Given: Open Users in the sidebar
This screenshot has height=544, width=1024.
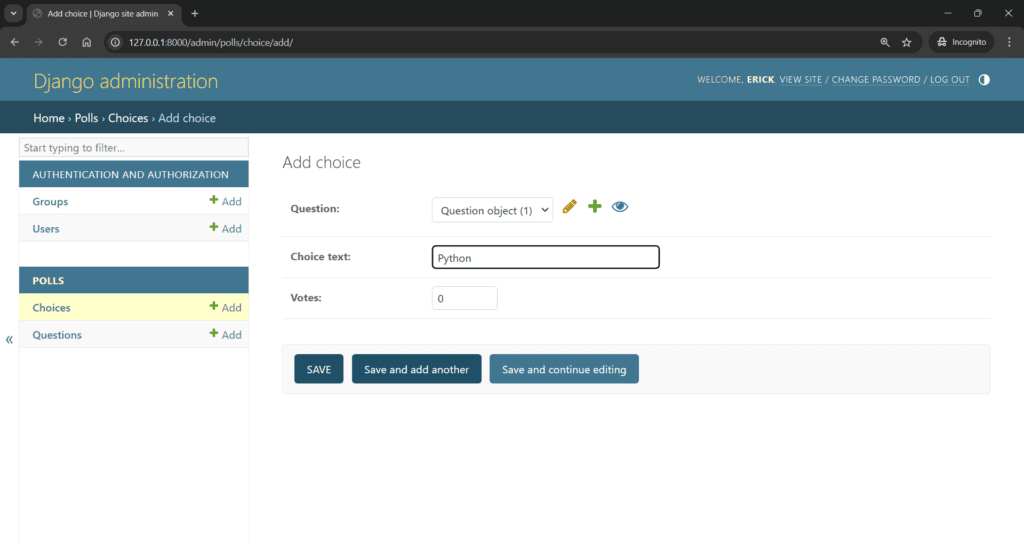Looking at the screenshot, I should tap(46, 229).
